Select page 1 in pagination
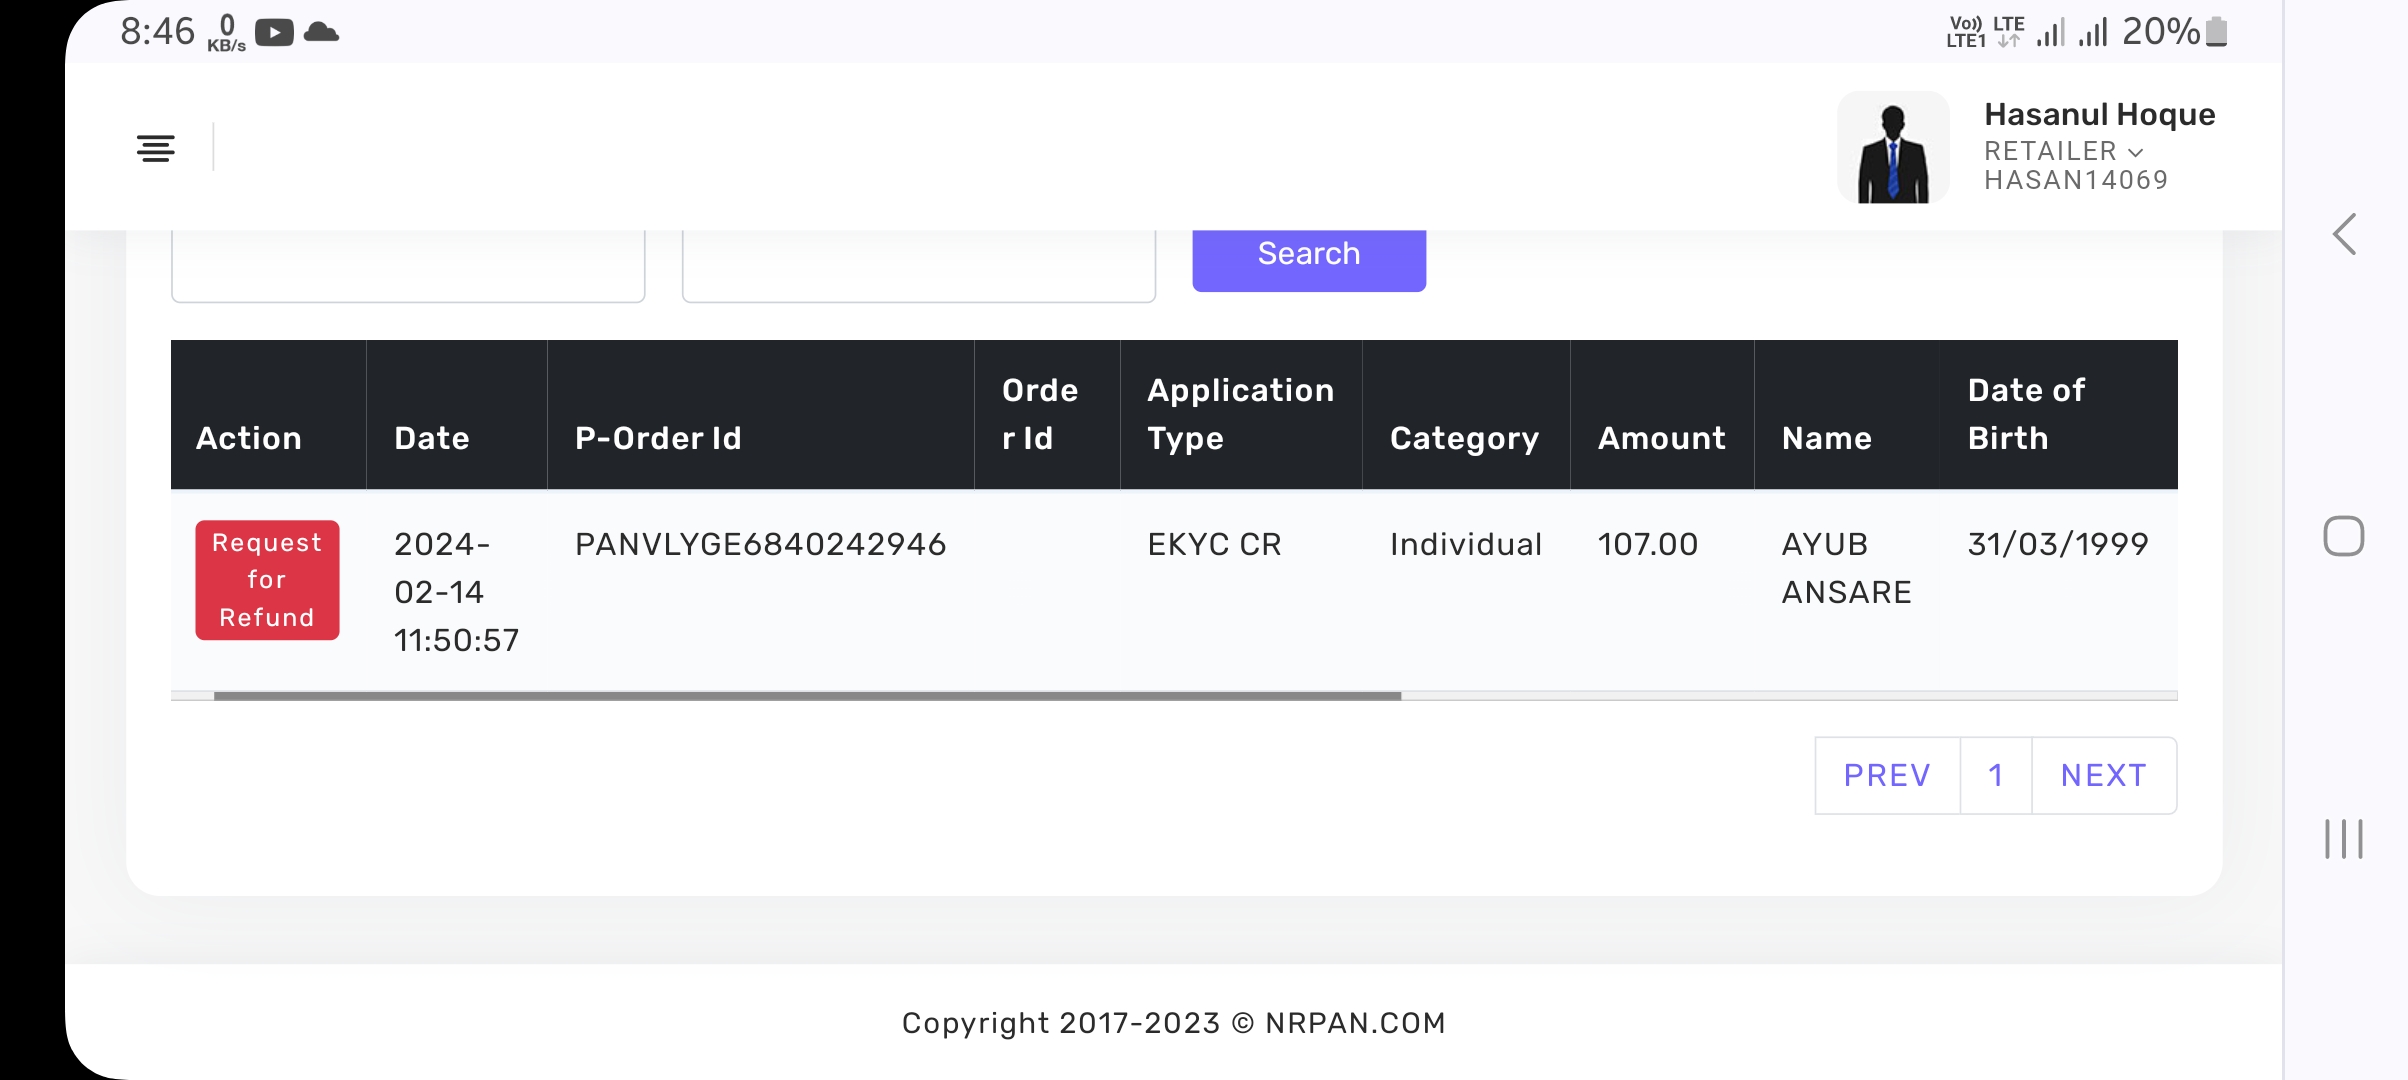This screenshot has width=2408, height=1080. [x=1995, y=776]
